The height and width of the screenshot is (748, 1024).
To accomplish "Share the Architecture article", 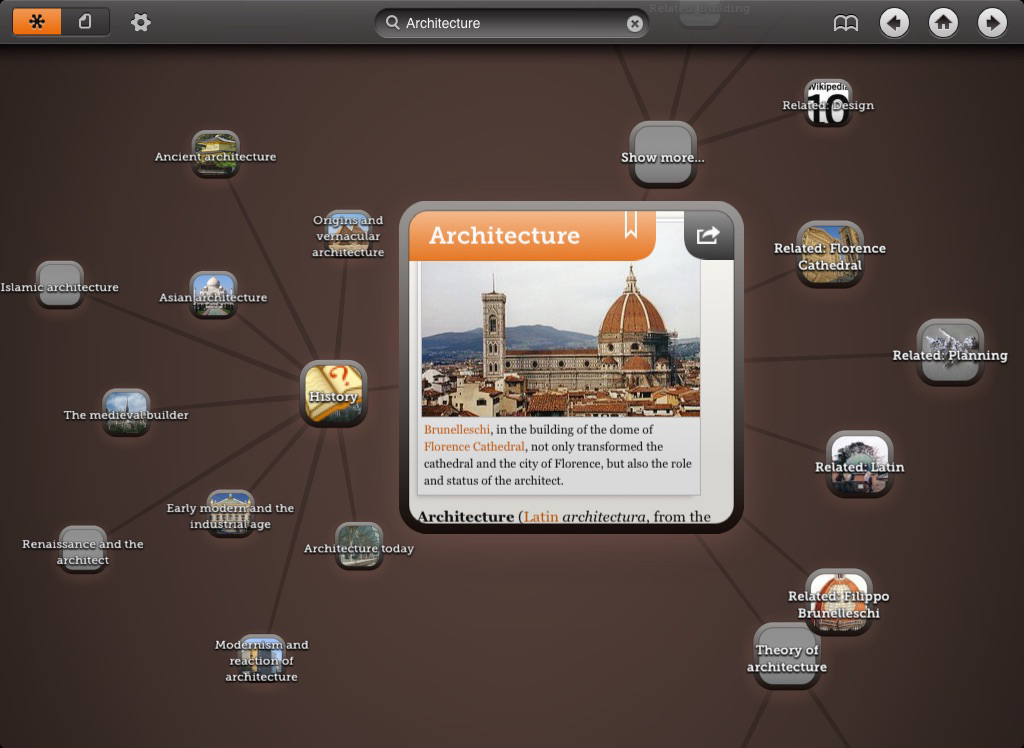I will [708, 235].
